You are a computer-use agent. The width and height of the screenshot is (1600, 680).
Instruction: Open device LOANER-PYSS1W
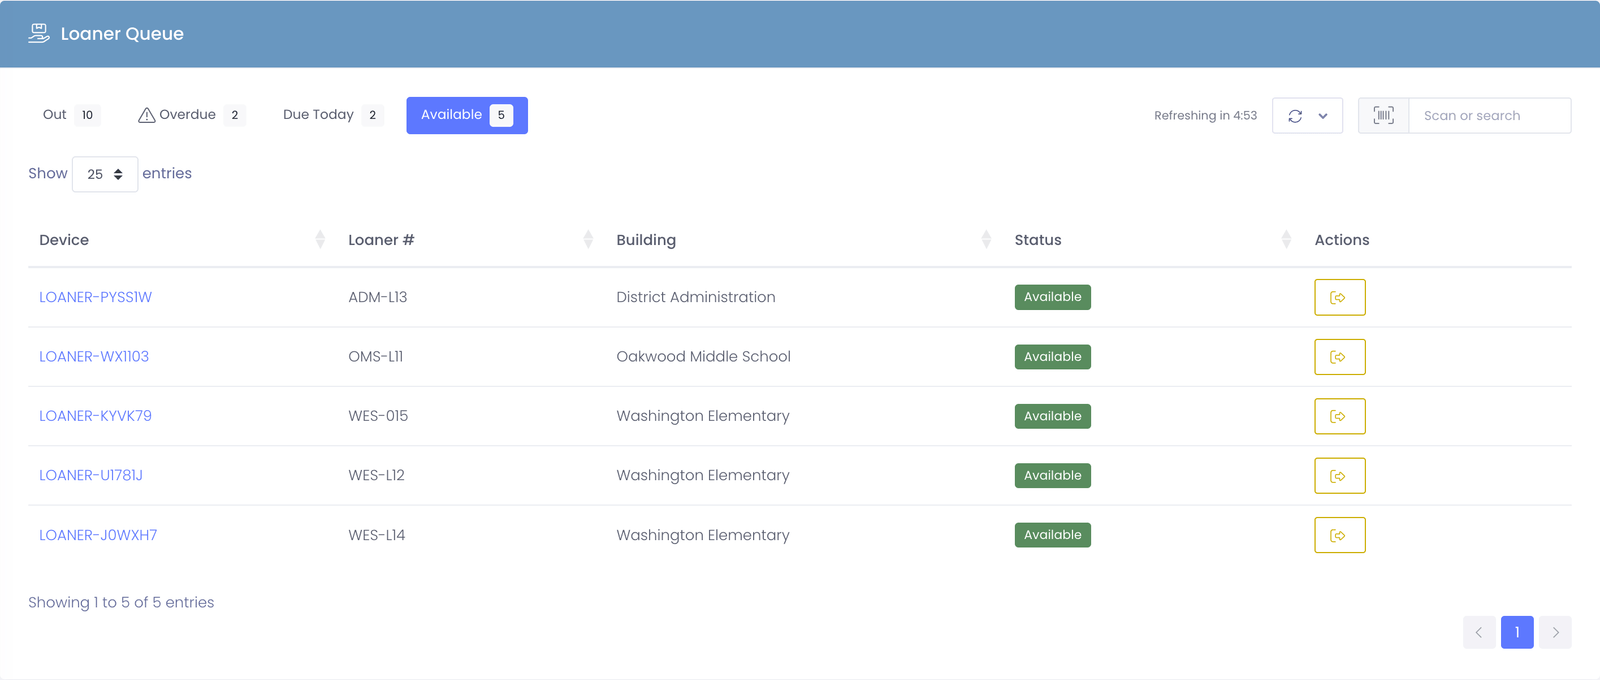tap(95, 297)
